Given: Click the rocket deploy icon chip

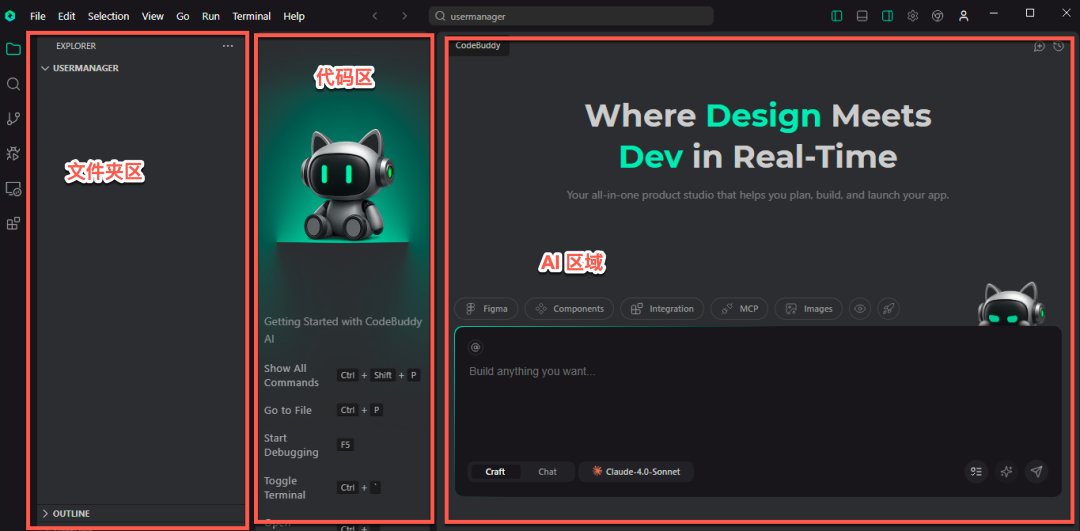Looking at the screenshot, I should 889,309.
